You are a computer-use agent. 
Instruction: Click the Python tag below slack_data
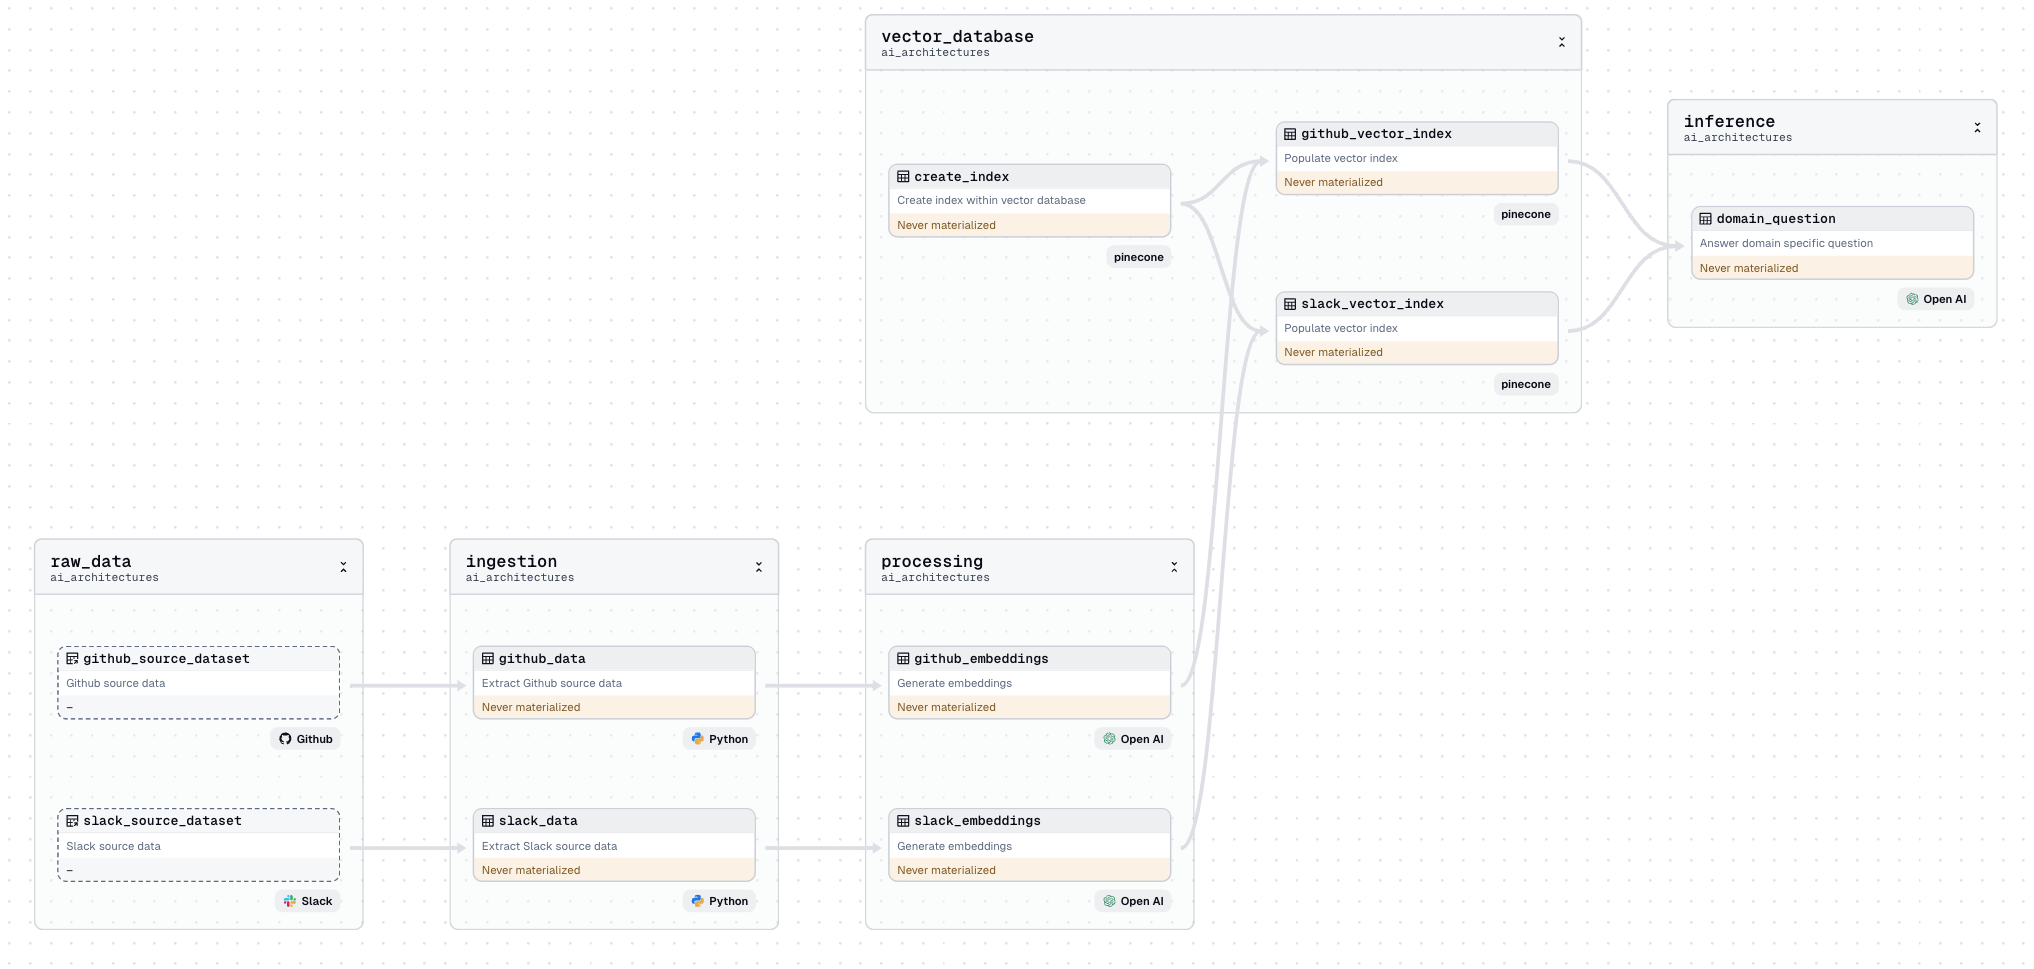point(720,901)
